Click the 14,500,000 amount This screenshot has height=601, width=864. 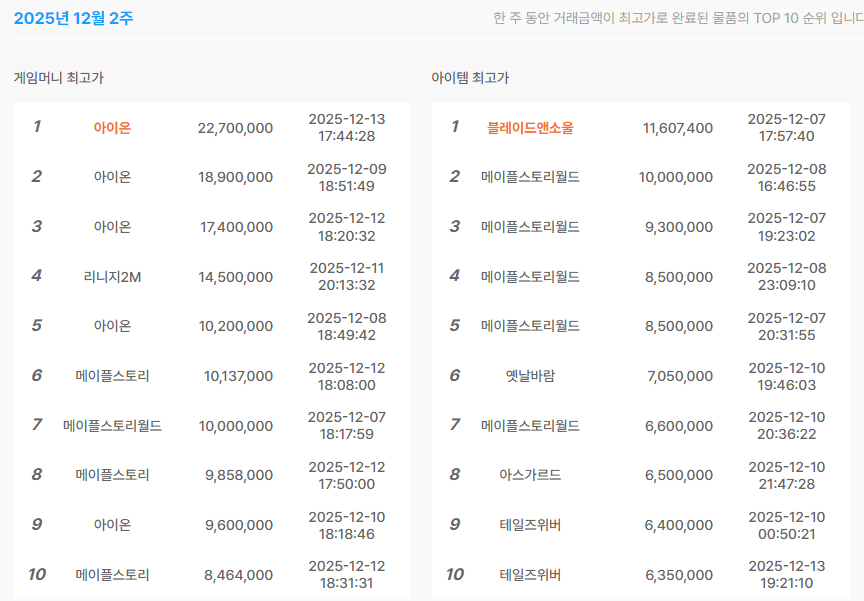236,277
